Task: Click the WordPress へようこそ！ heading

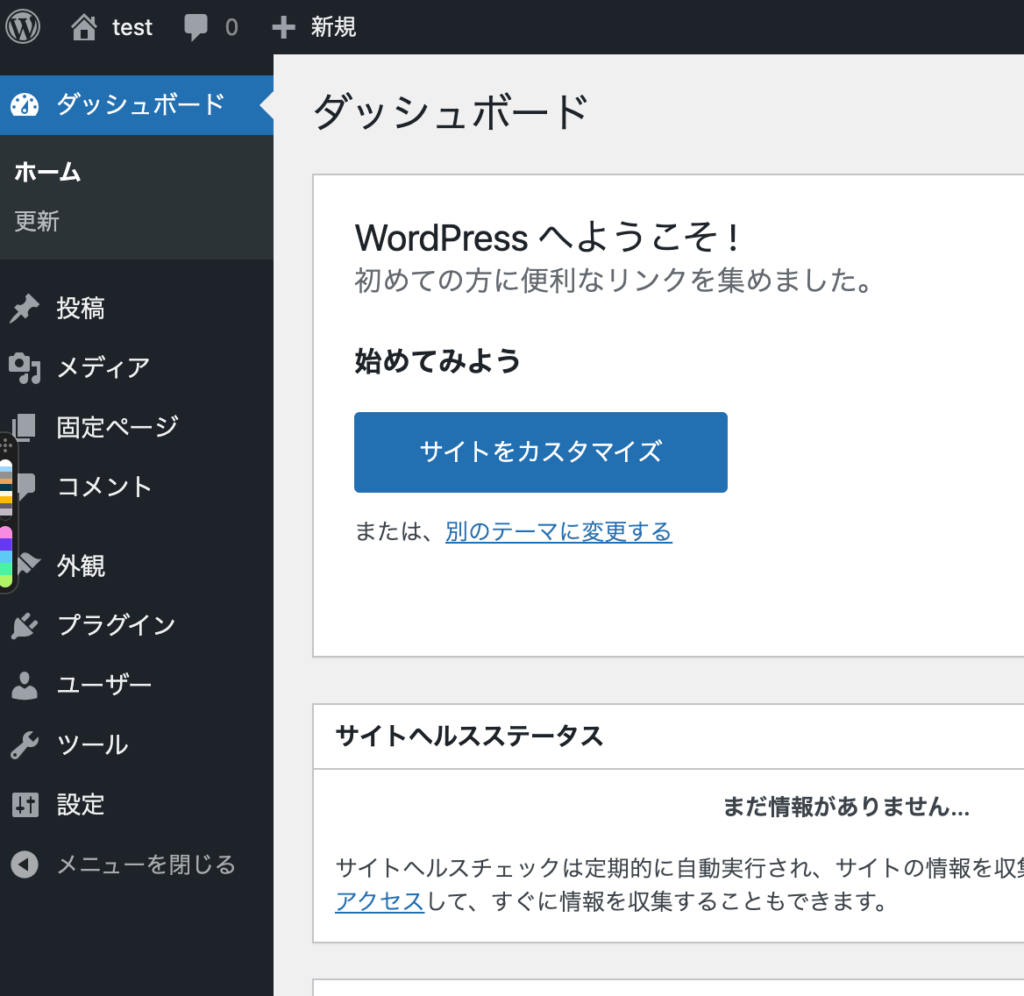Action: pos(549,238)
